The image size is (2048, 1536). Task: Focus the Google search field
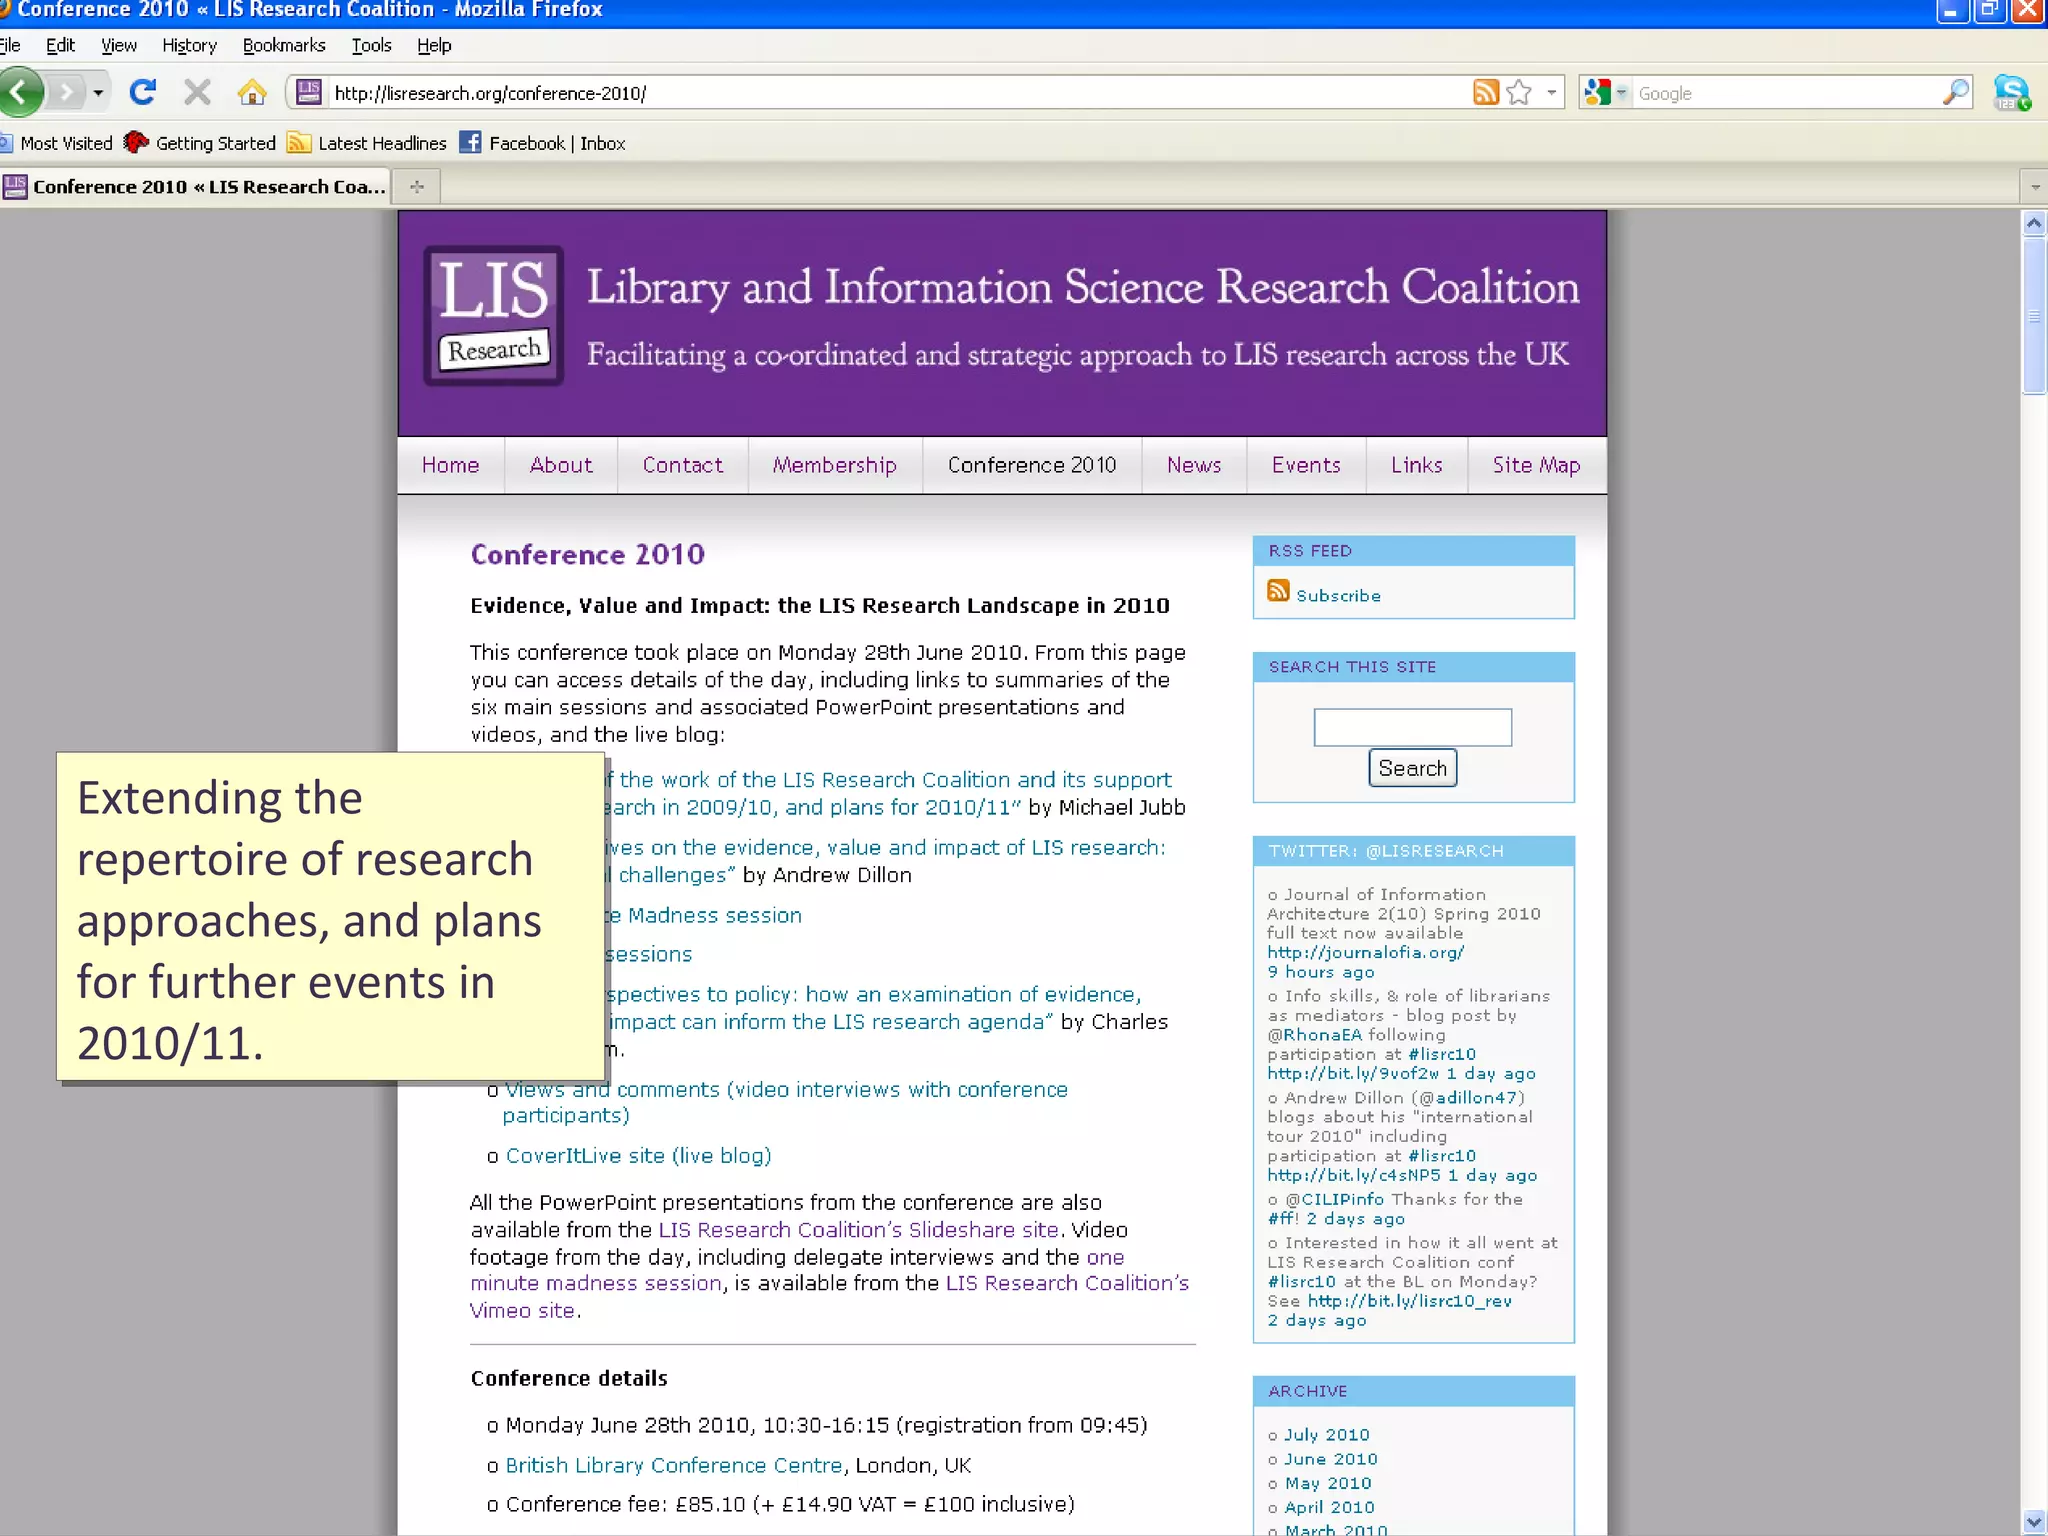pos(1787,93)
